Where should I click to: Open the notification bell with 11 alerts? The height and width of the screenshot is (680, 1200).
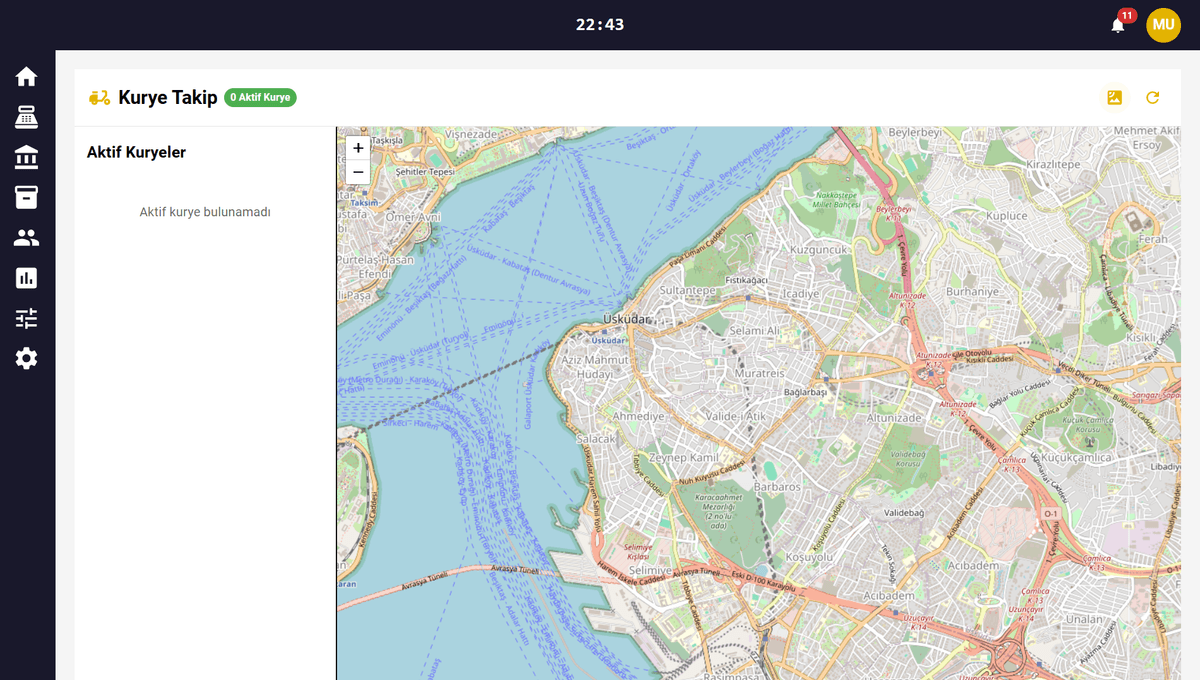[1118, 25]
